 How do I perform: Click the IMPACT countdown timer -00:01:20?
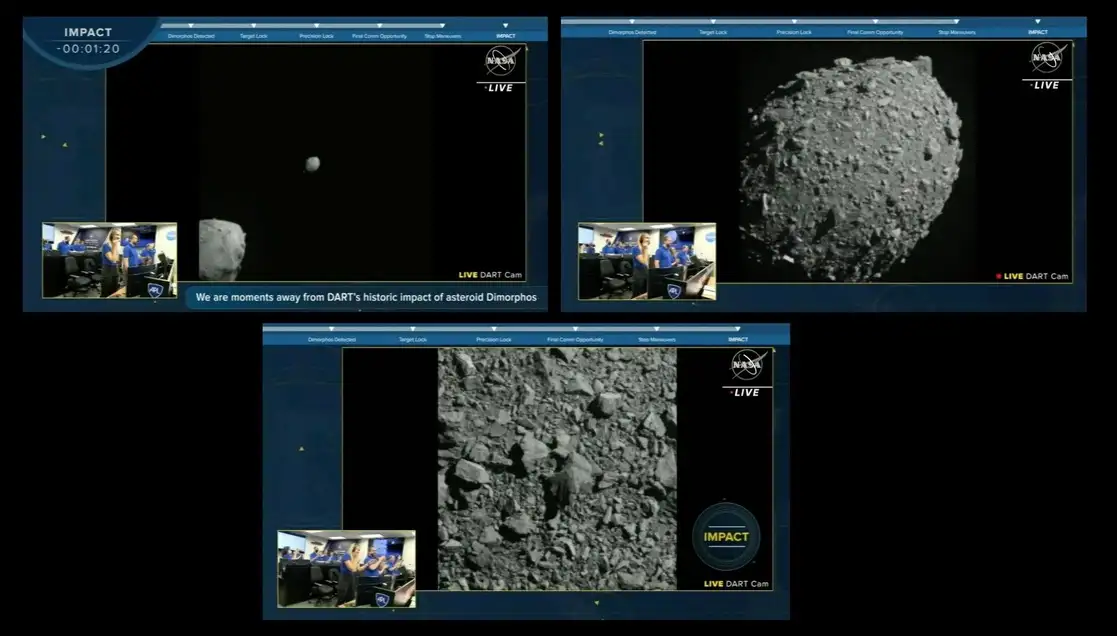(x=88, y=48)
